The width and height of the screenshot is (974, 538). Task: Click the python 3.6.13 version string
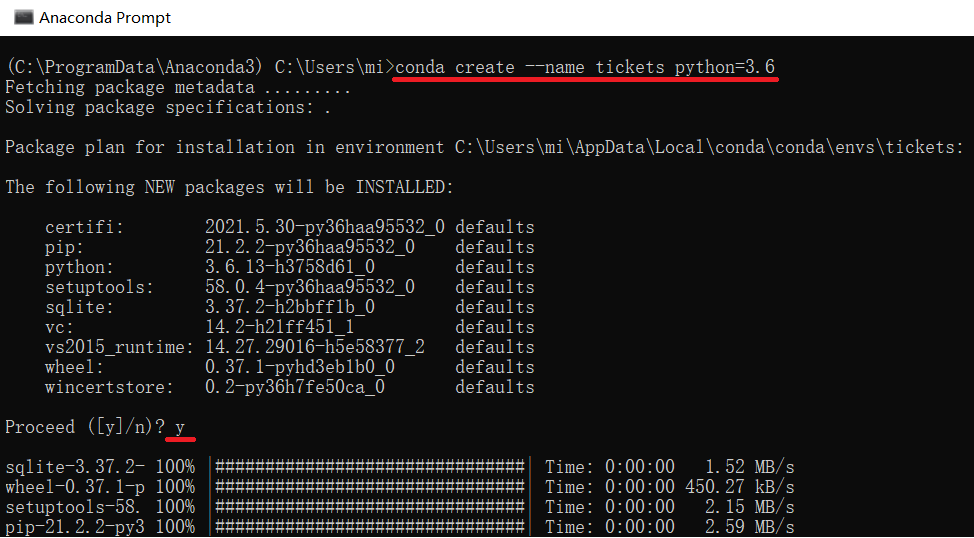click(290, 267)
